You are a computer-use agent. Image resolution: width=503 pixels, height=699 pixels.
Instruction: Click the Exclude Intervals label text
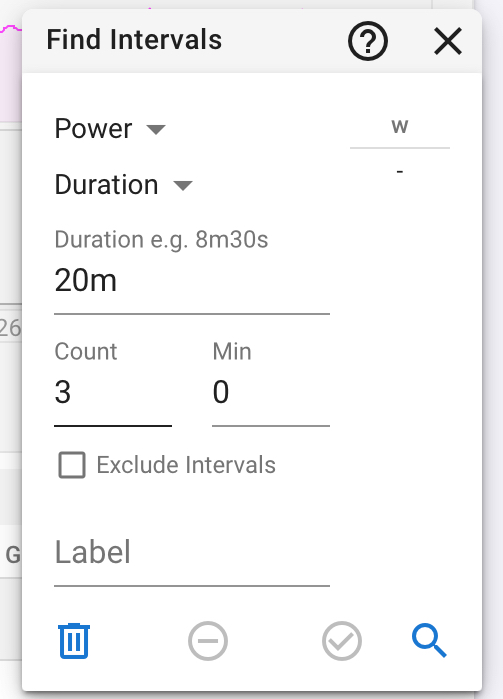click(186, 465)
